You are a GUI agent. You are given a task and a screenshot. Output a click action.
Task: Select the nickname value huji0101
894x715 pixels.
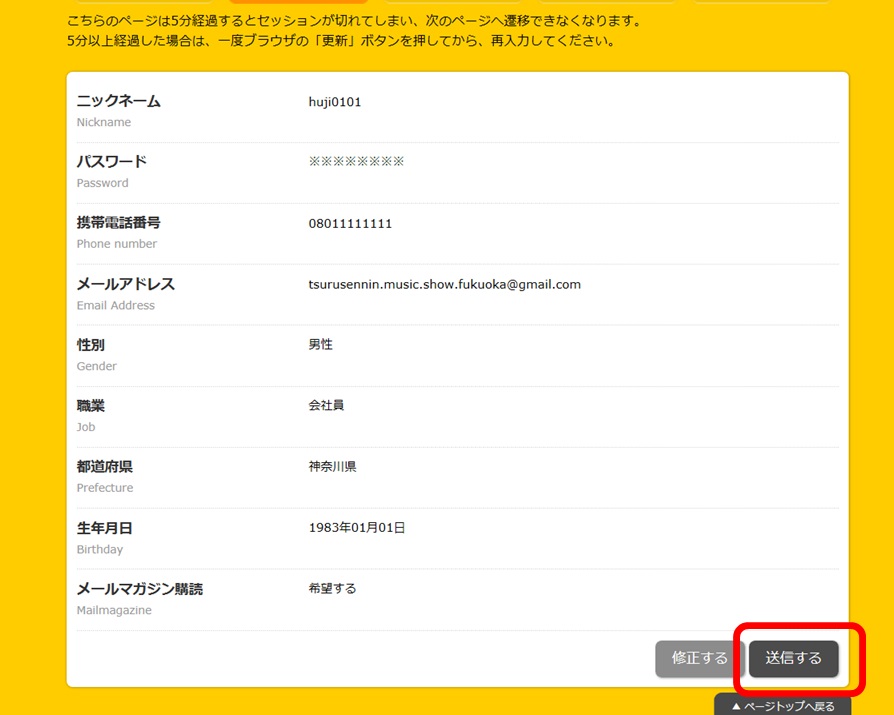[x=330, y=101]
